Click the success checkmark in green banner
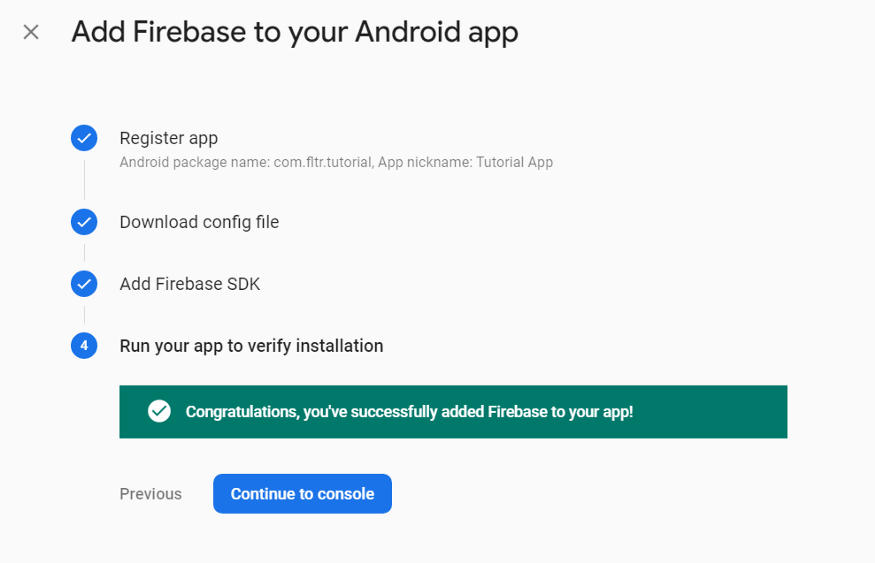The width and height of the screenshot is (875, 563). [x=159, y=411]
